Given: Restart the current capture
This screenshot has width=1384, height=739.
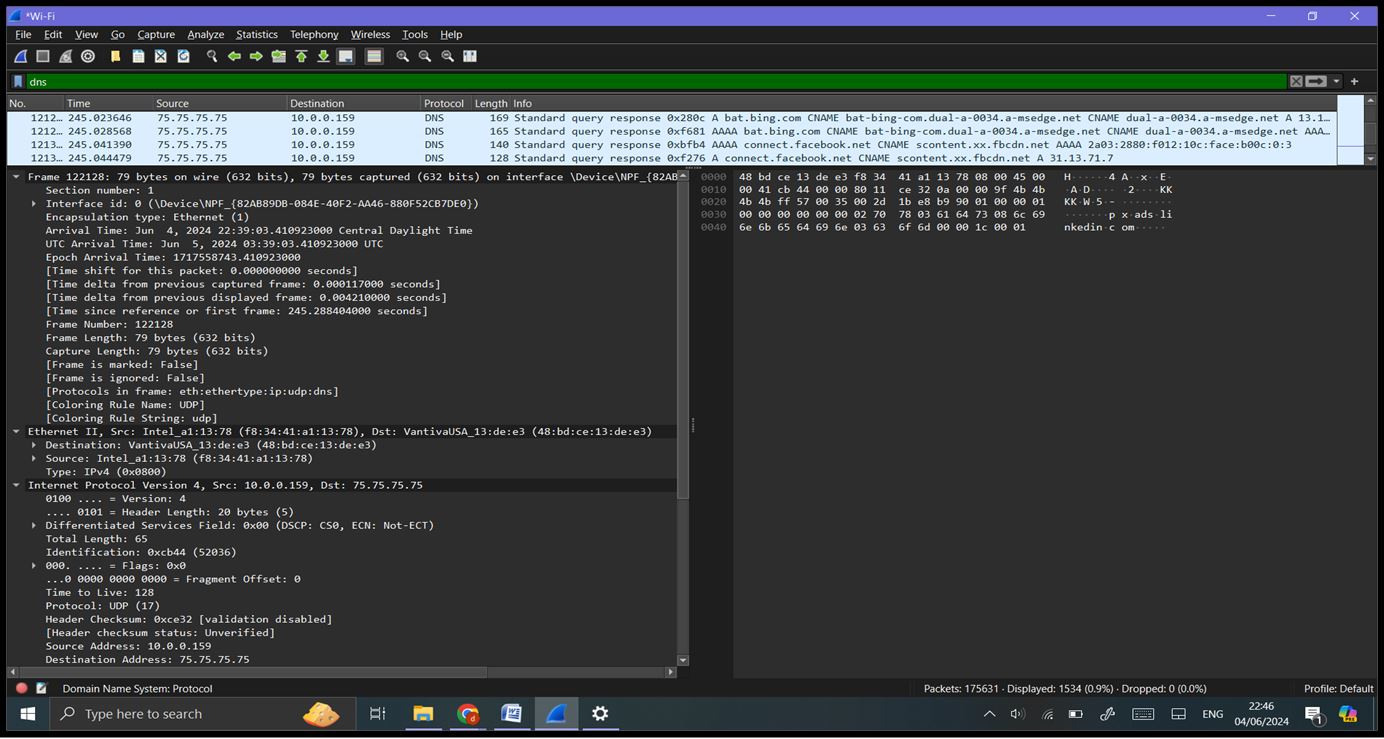Looking at the screenshot, I should [x=64, y=56].
